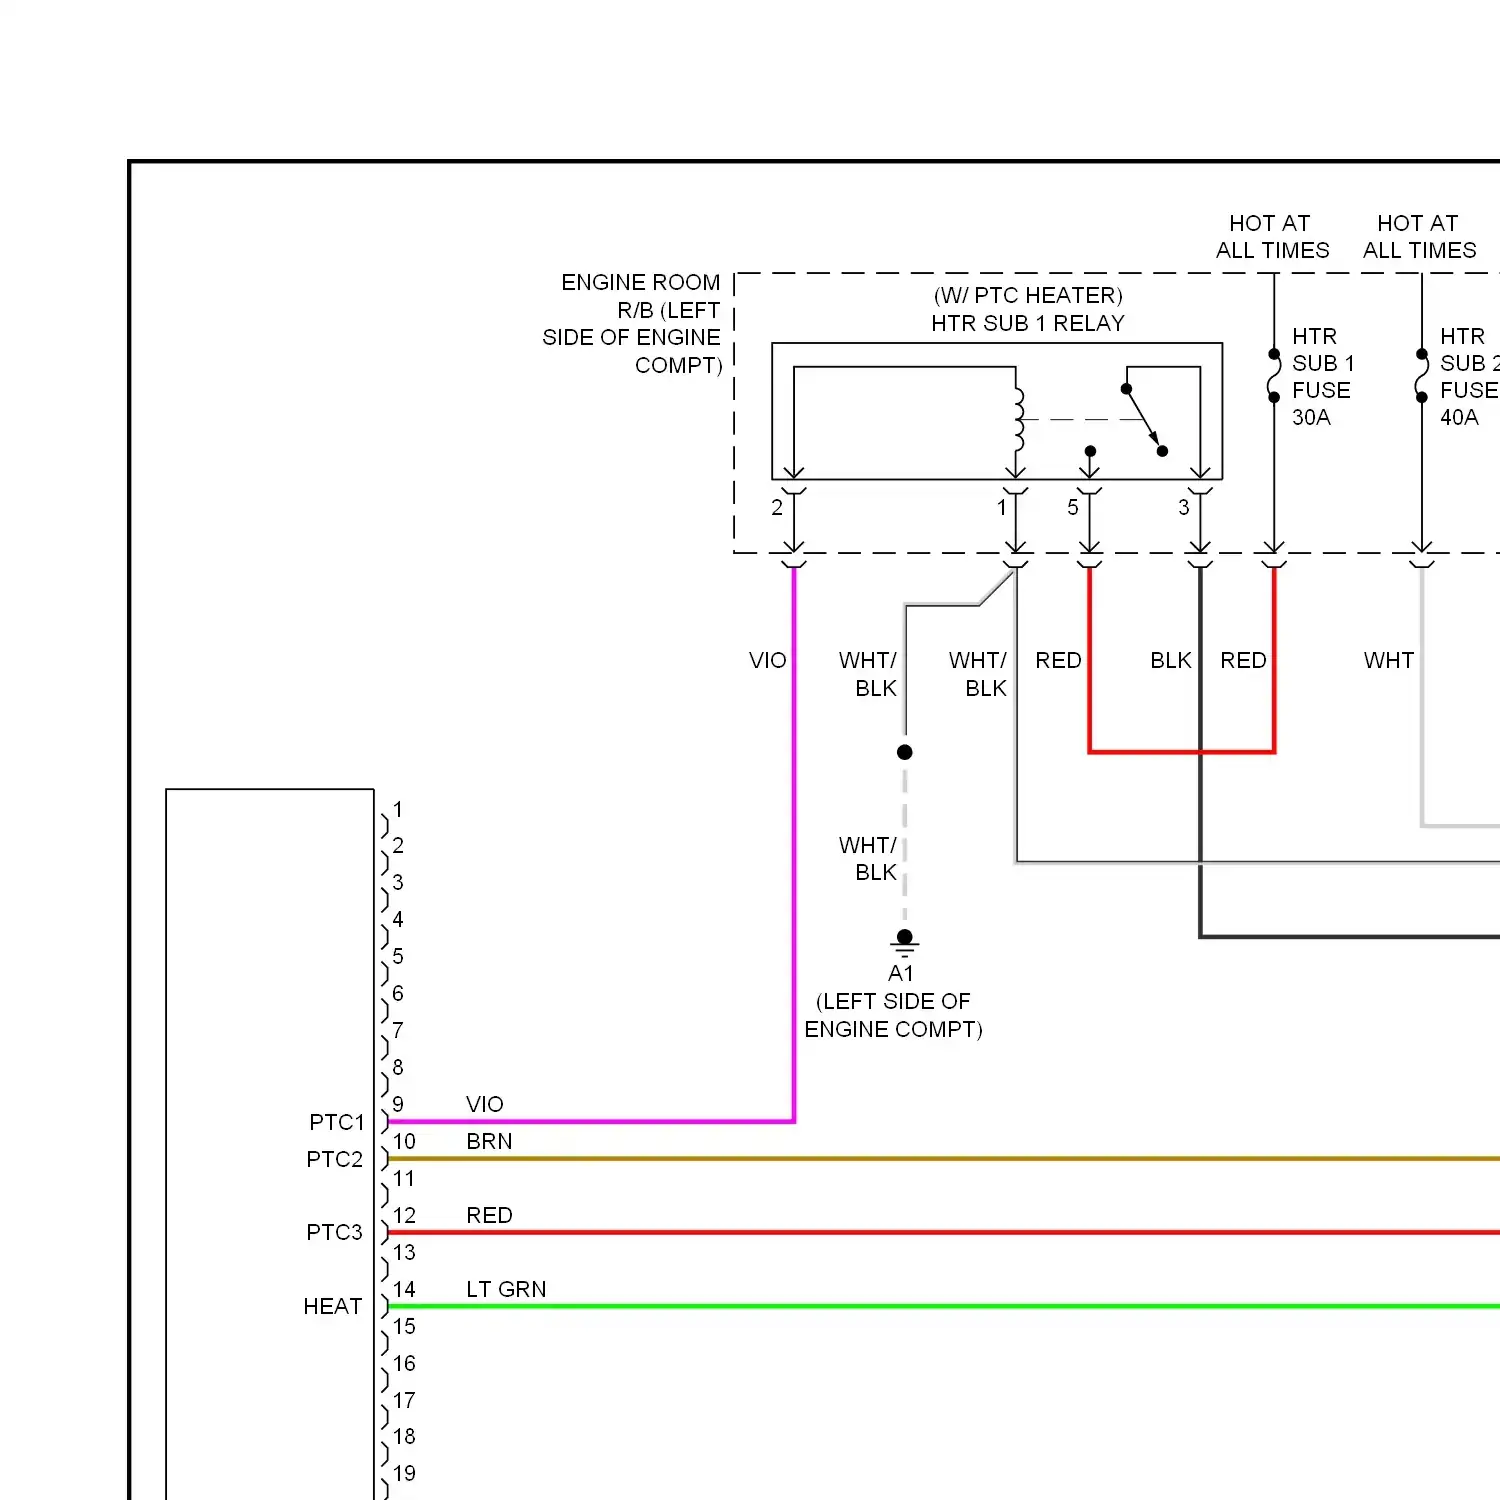Screen dimensions: 1500x1500
Task: Click the HOT AT ALL TIMES label above the 30A fuse
Action: tap(1272, 237)
